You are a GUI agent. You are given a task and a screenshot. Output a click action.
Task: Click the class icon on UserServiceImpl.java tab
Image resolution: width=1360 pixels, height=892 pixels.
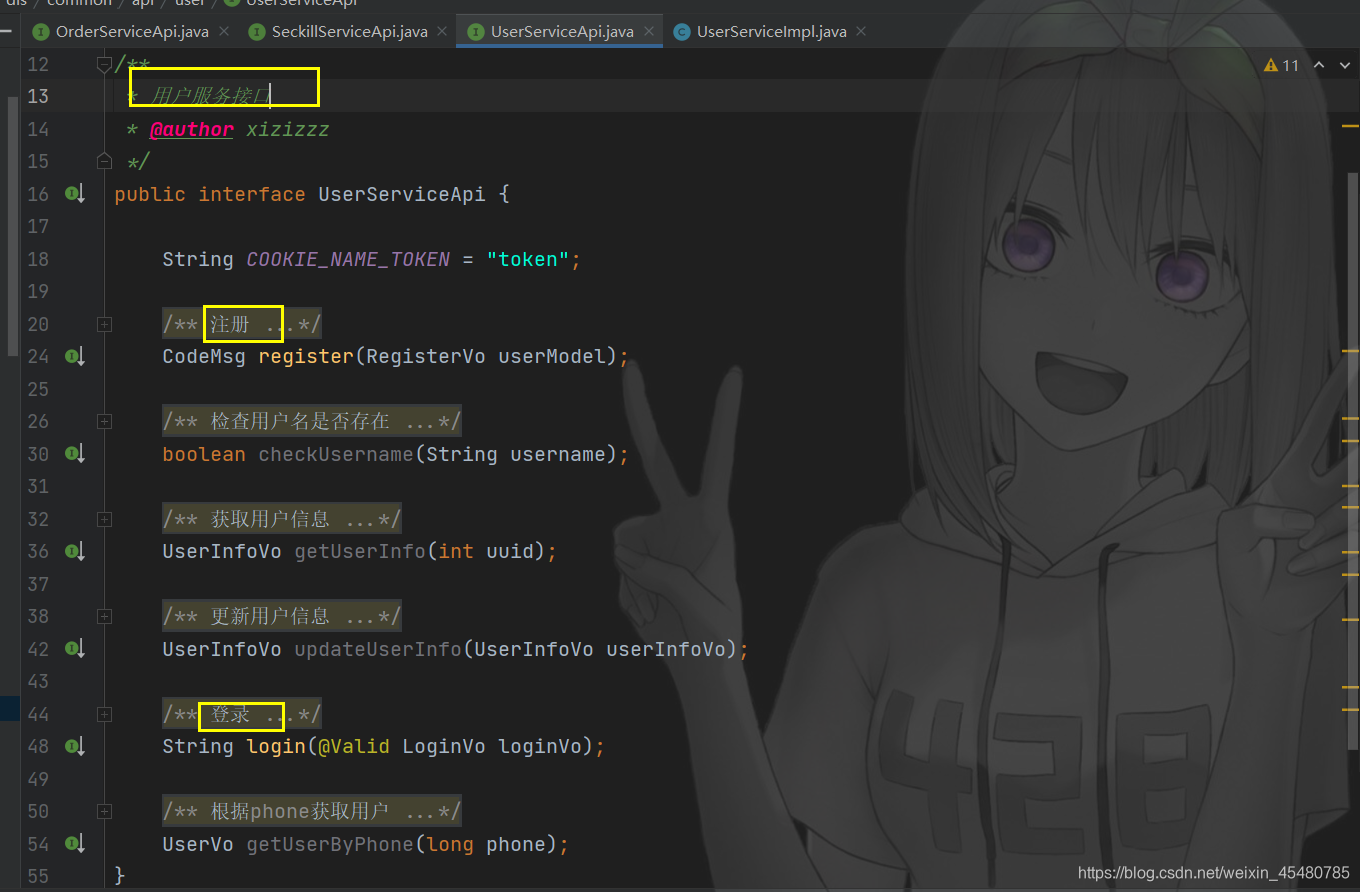[682, 32]
